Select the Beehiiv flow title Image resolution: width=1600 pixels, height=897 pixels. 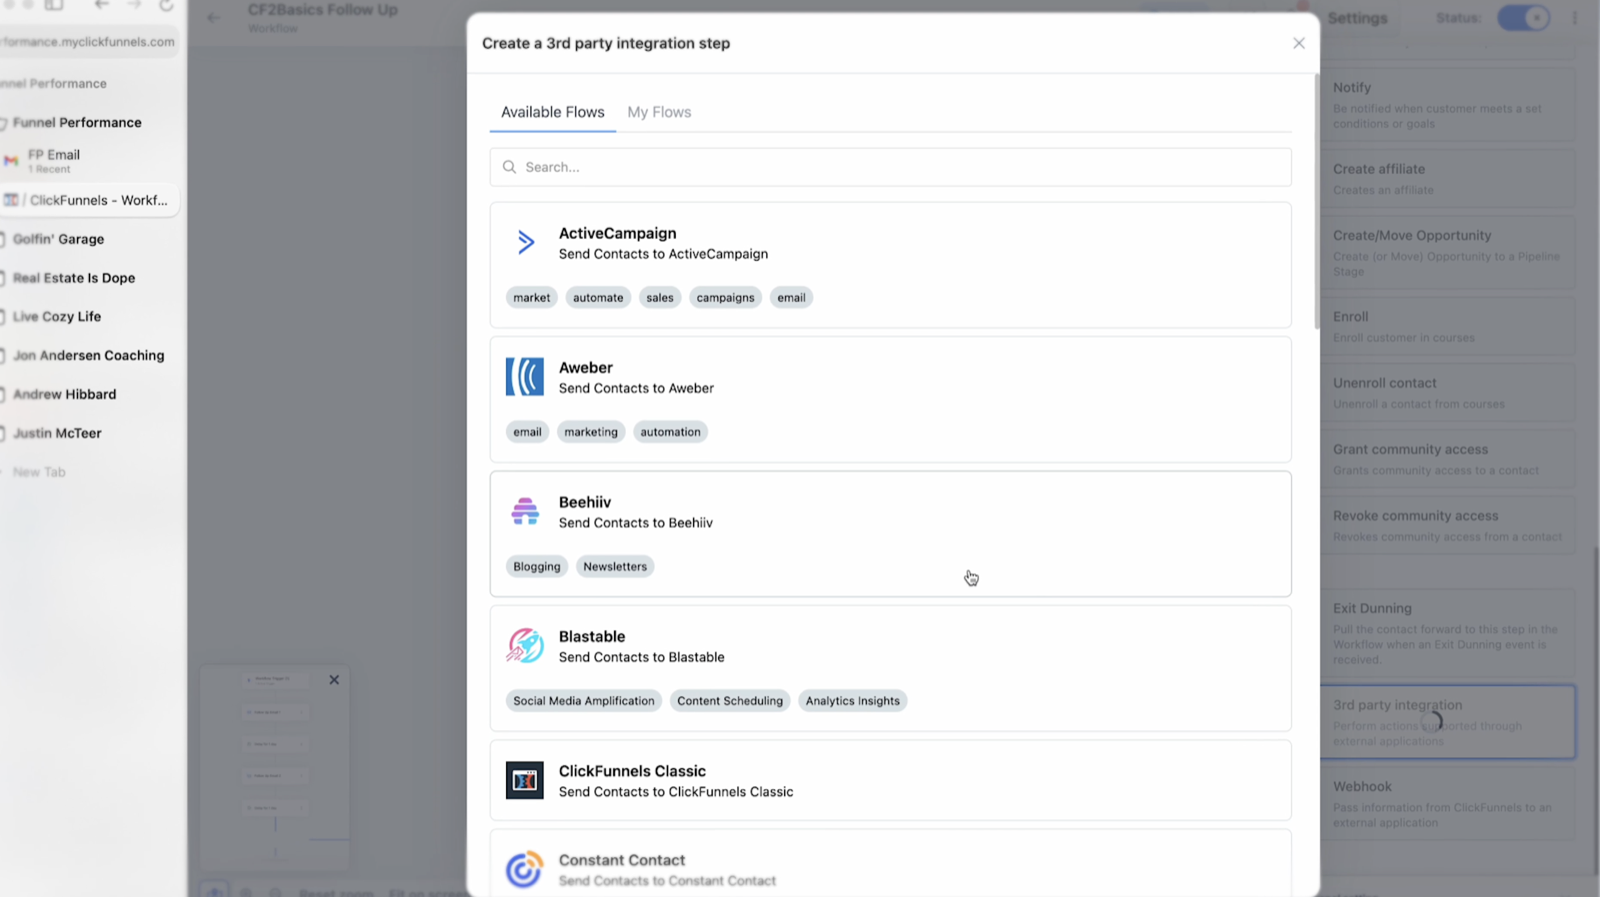585,502
